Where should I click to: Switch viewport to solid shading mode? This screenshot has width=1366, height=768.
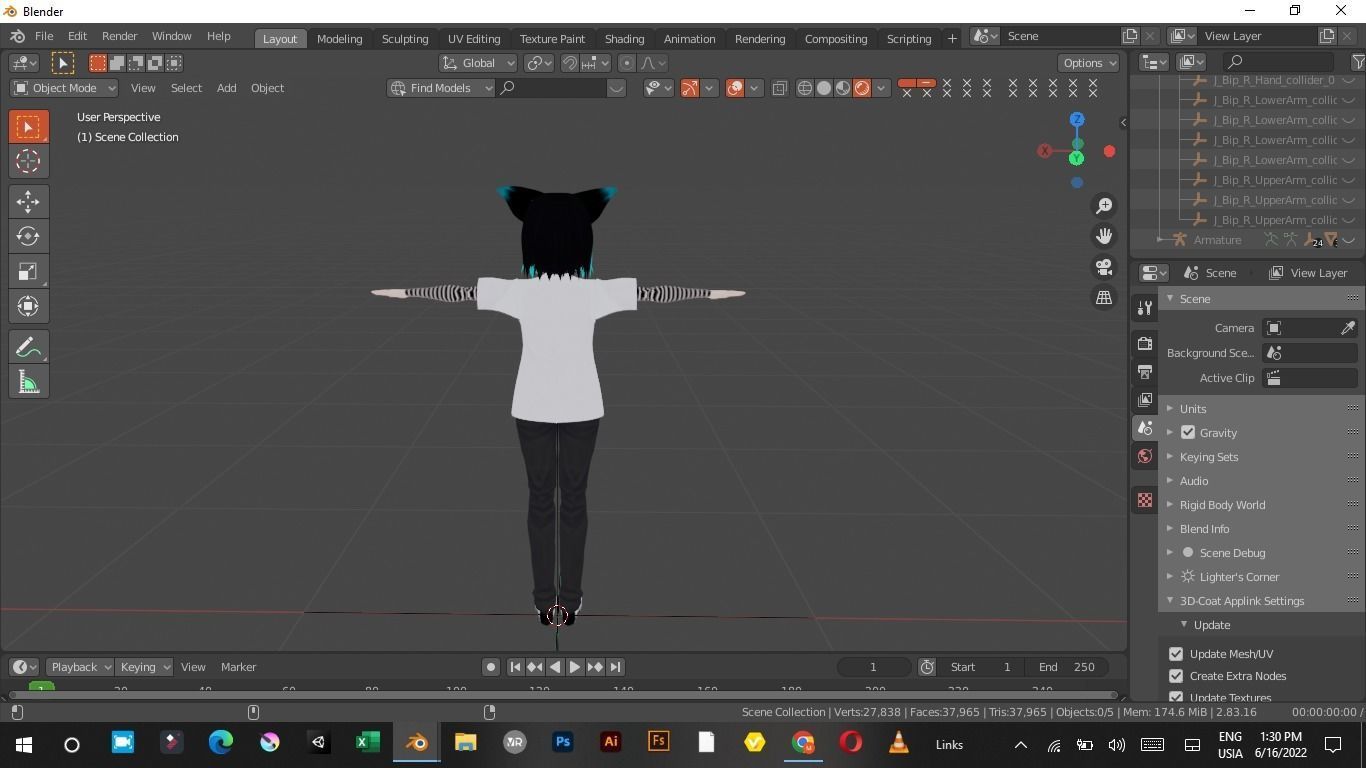pyautogui.click(x=824, y=88)
